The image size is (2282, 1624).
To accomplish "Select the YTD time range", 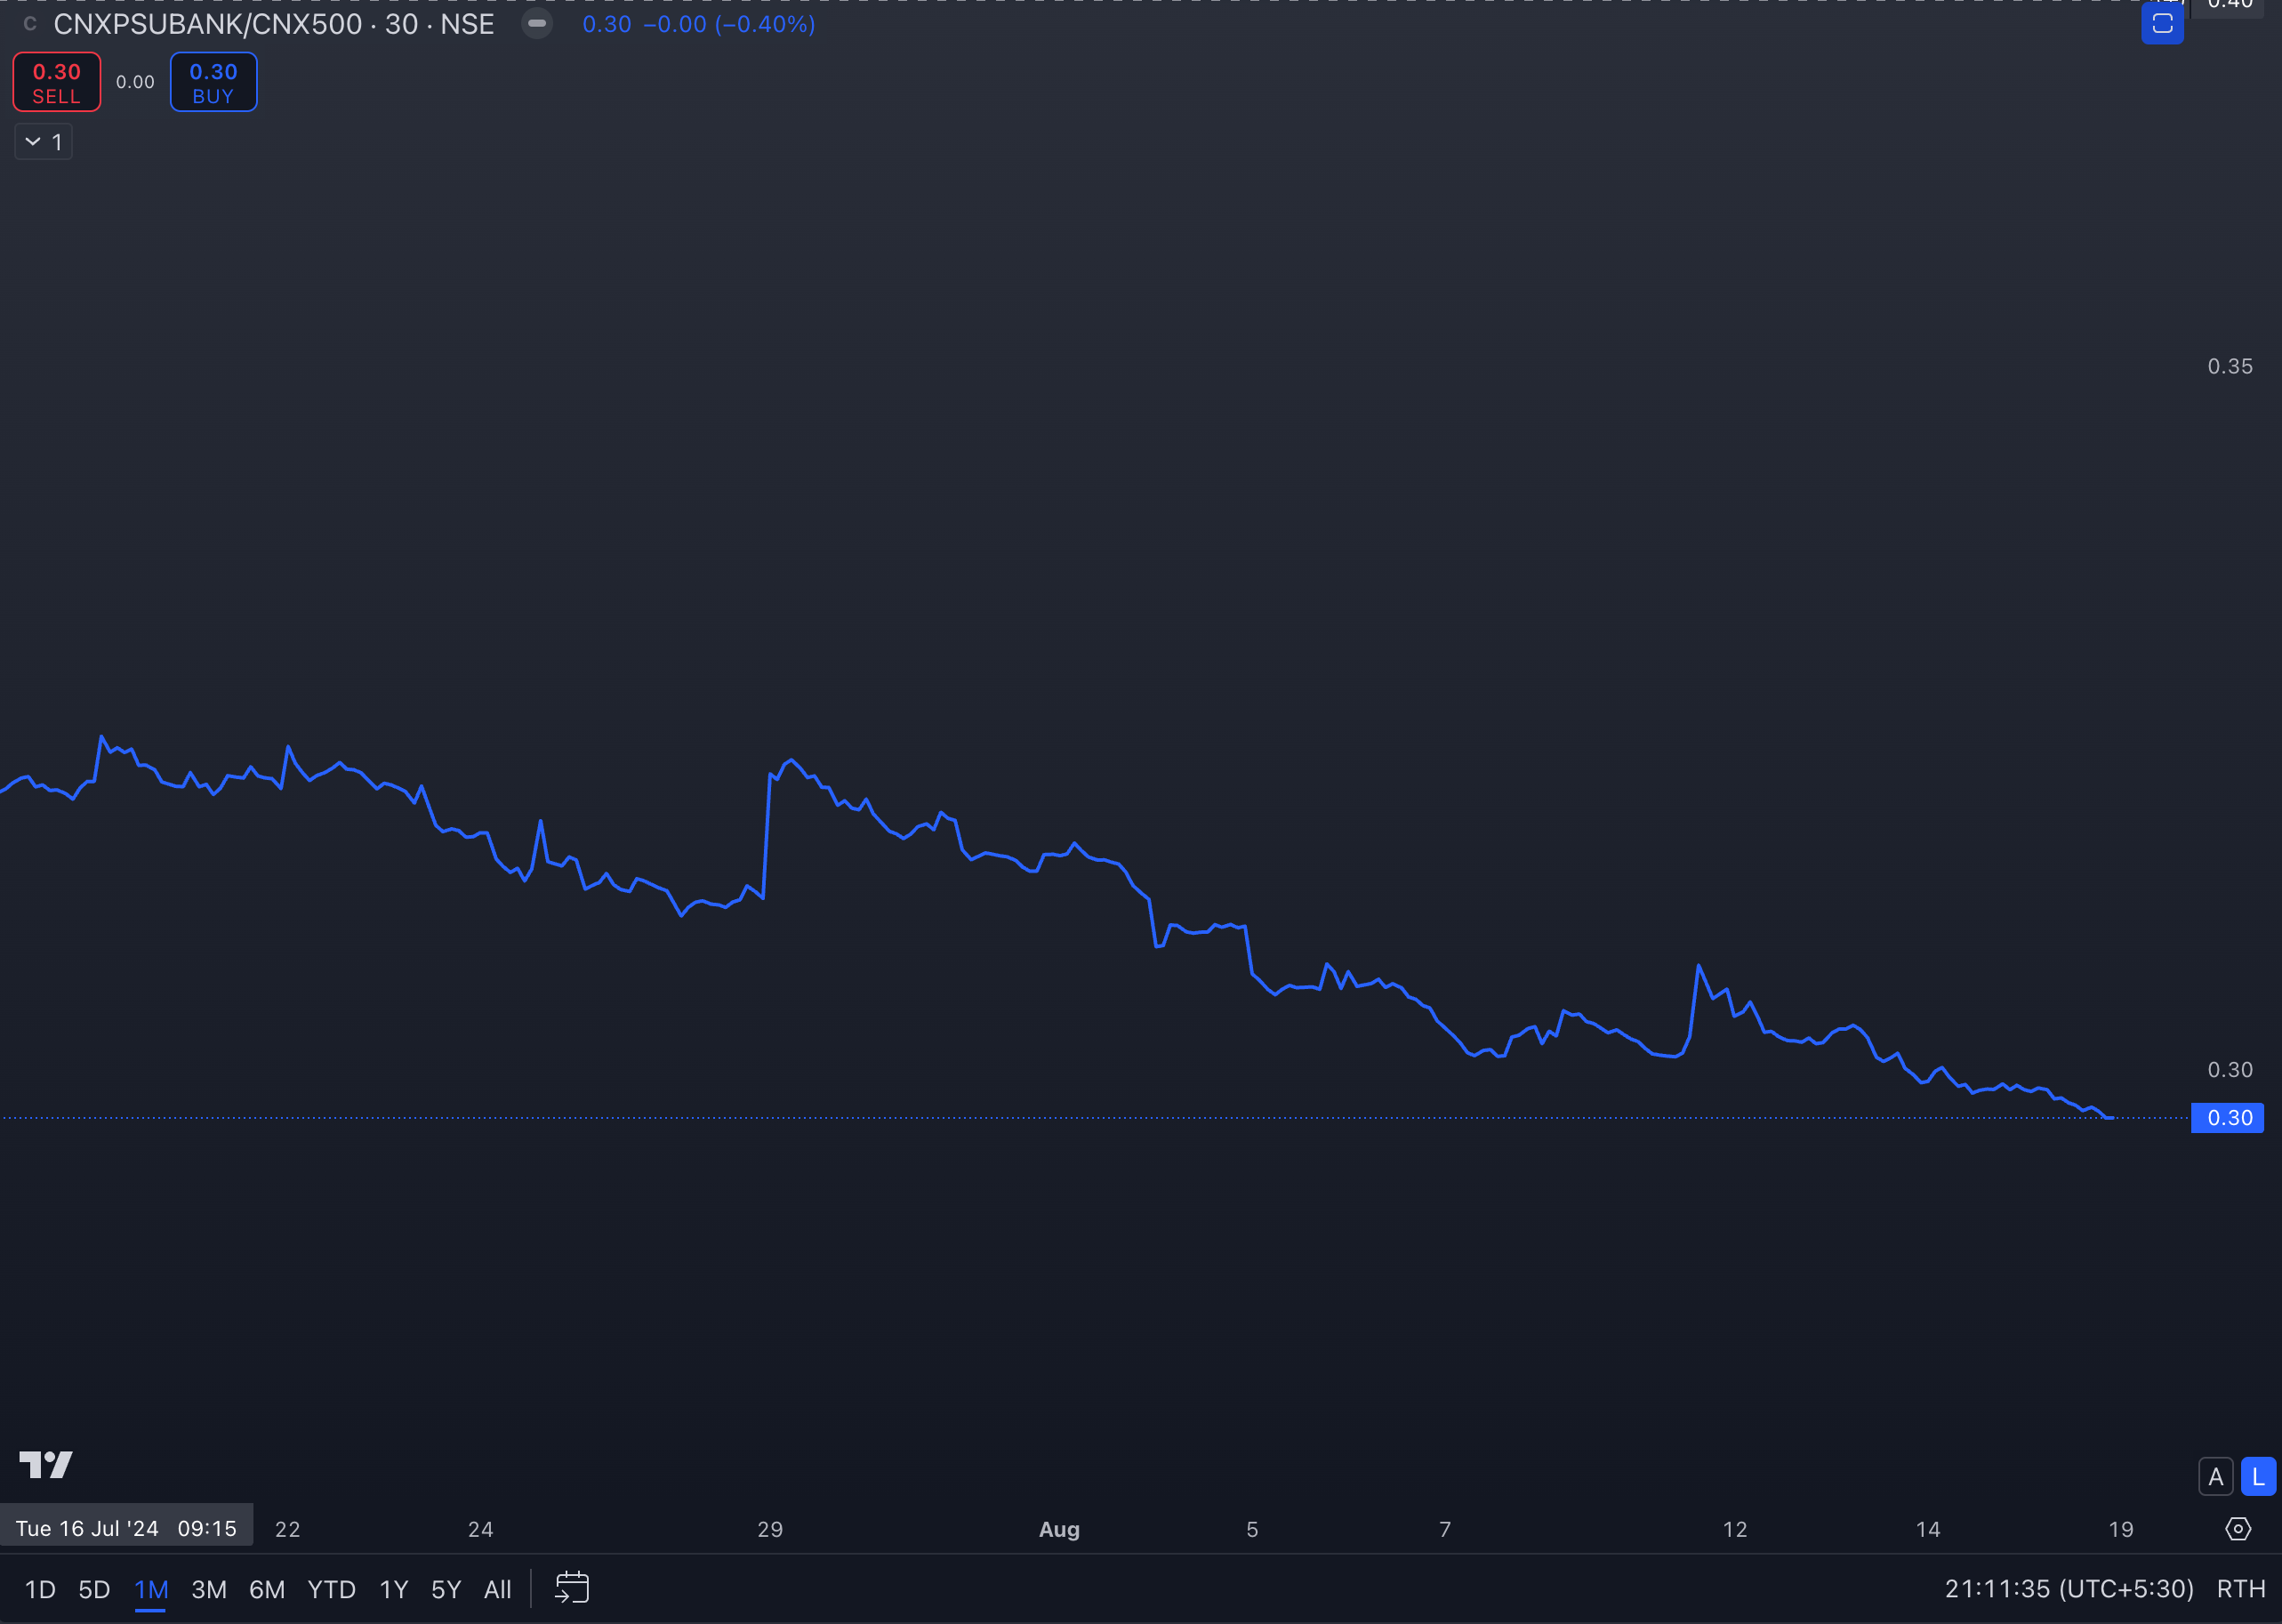I will point(331,1589).
